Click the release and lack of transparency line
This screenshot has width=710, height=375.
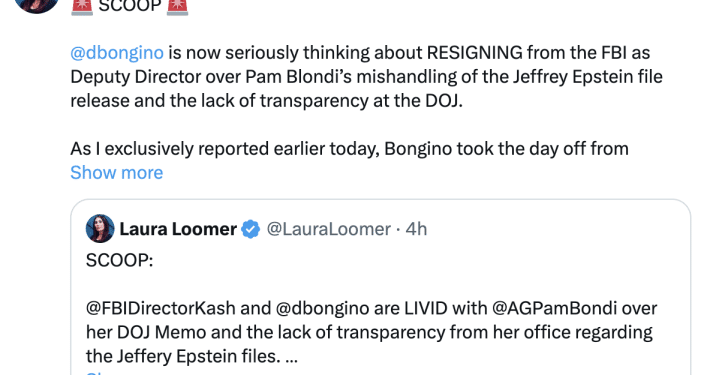[266, 101]
